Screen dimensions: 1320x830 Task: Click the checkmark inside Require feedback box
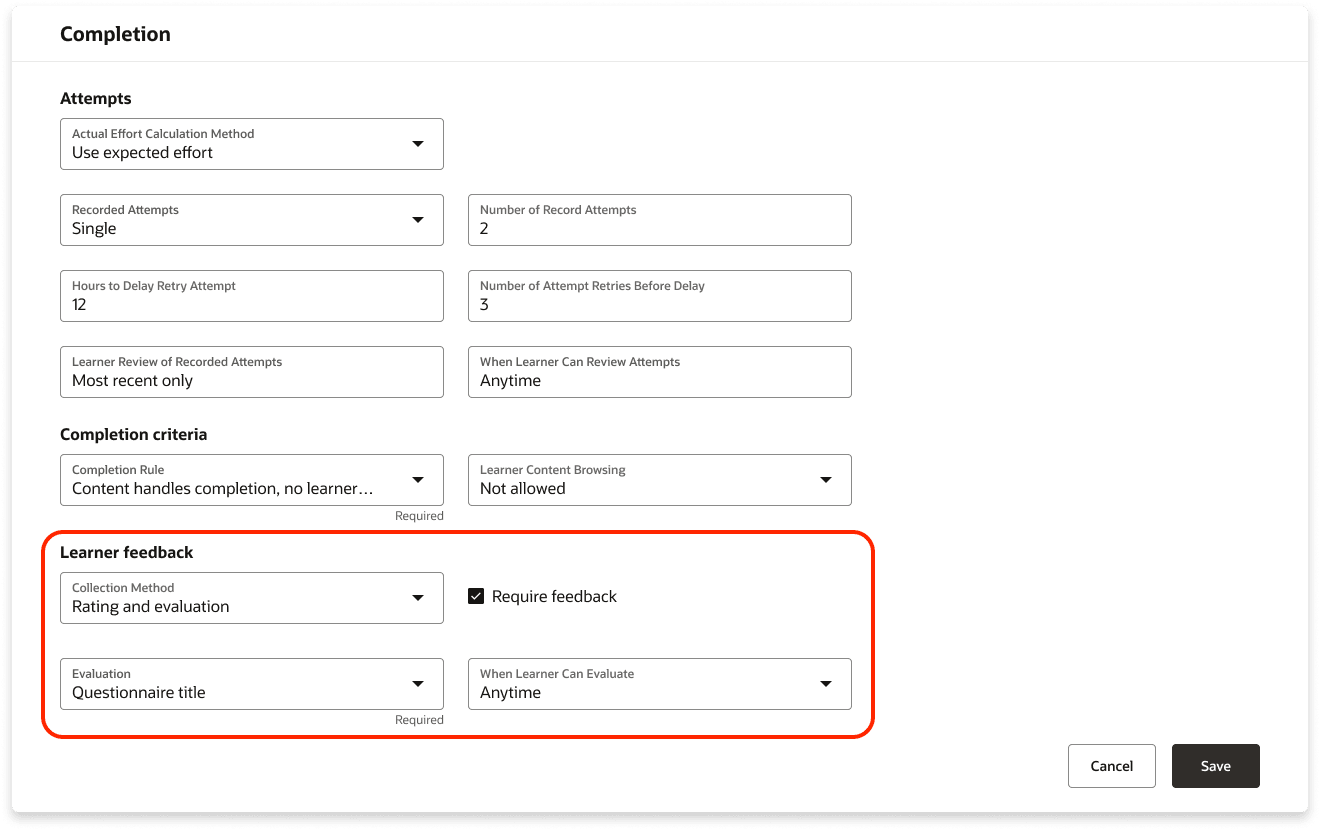point(475,595)
